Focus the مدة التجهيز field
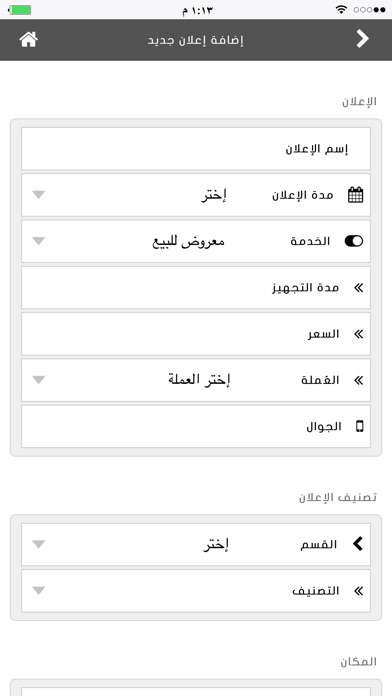 click(x=196, y=288)
